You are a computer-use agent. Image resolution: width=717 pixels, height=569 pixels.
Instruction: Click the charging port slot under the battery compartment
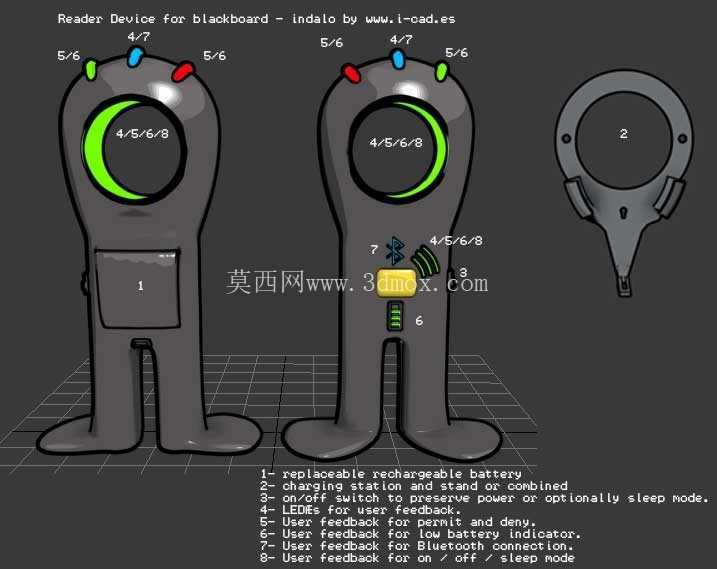[141, 343]
